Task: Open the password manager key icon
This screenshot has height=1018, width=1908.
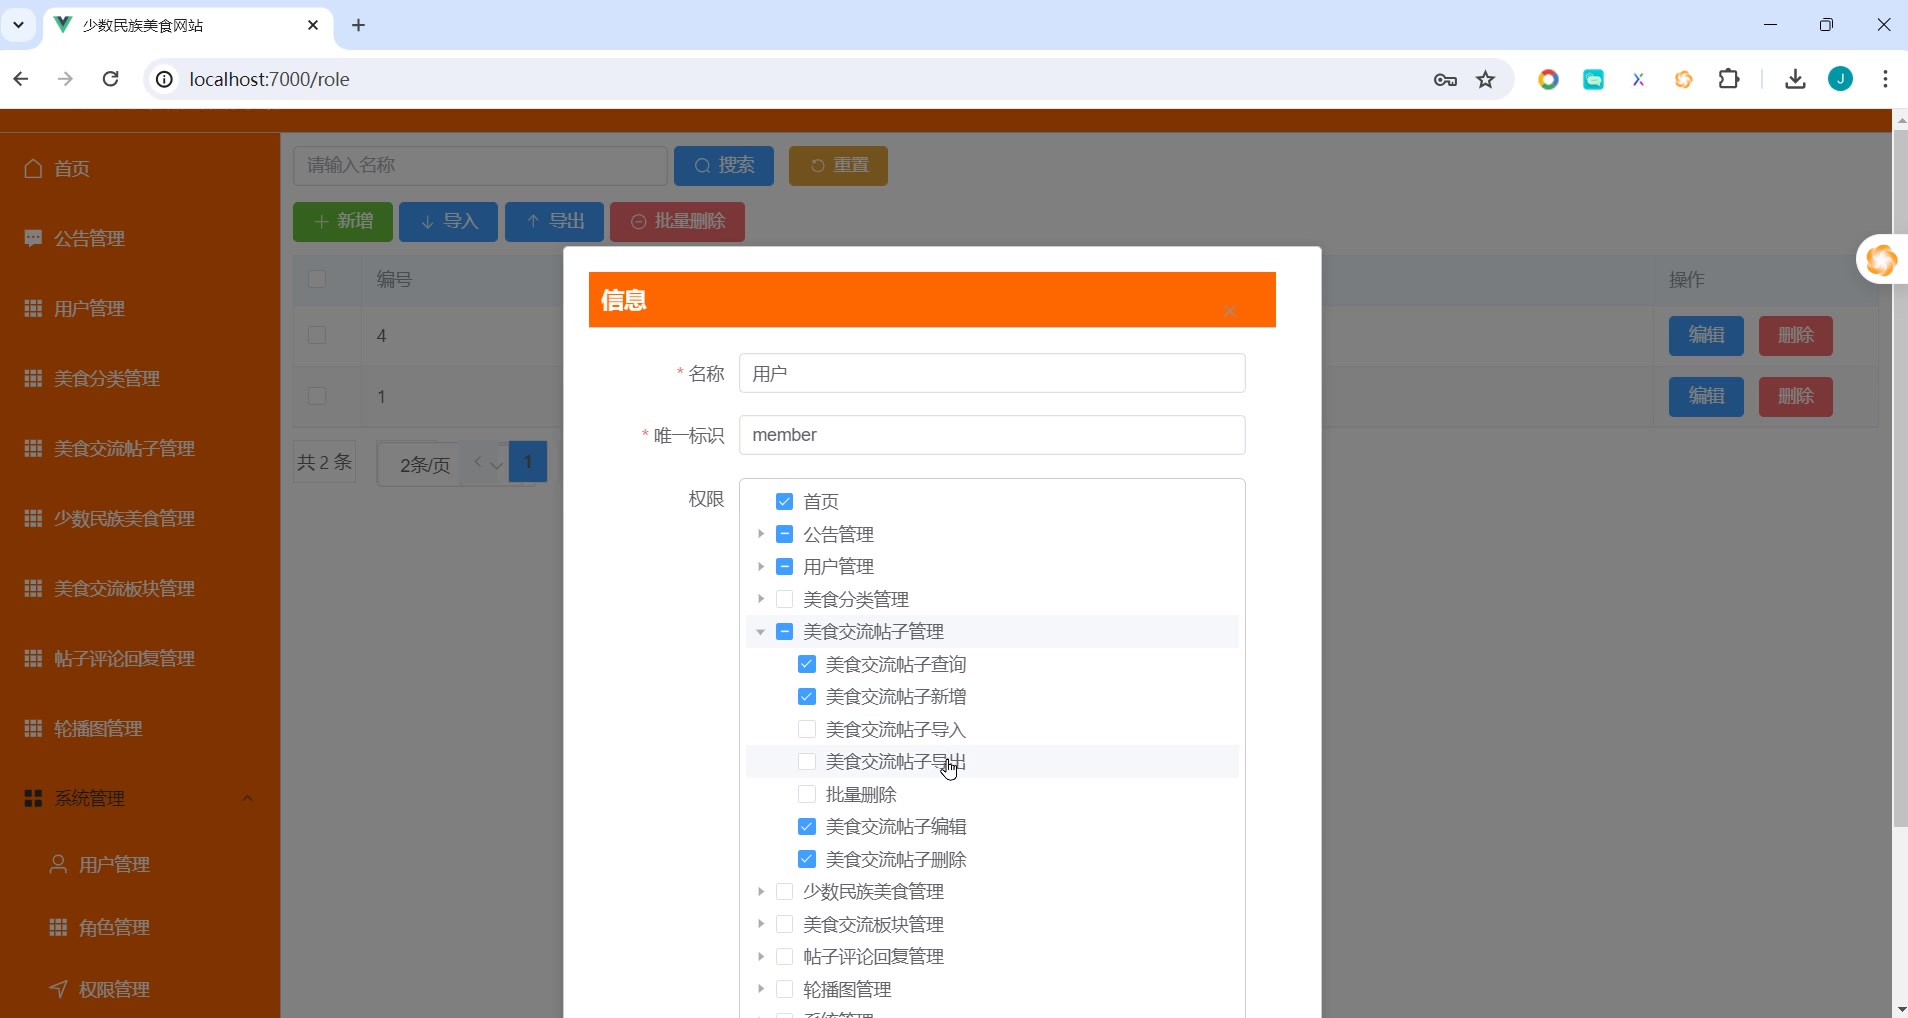Action: 1445,79
